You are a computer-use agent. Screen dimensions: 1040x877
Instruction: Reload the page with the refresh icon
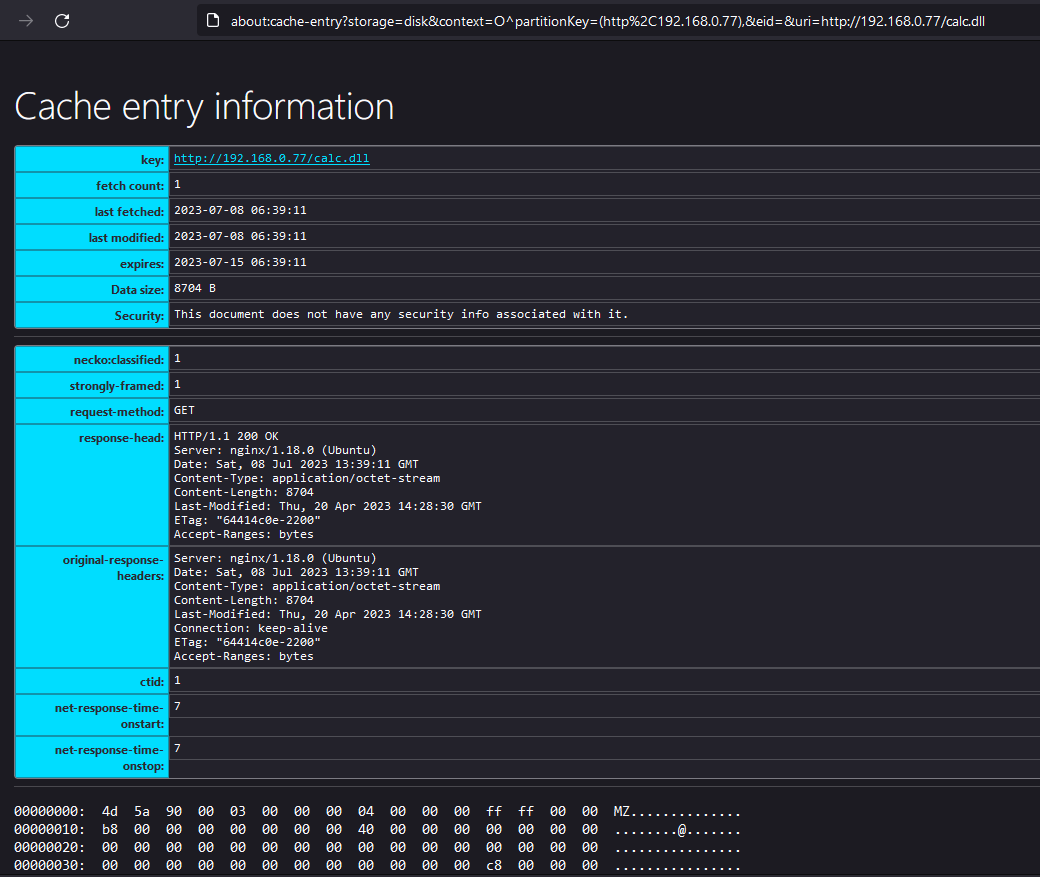click(62, 21)
